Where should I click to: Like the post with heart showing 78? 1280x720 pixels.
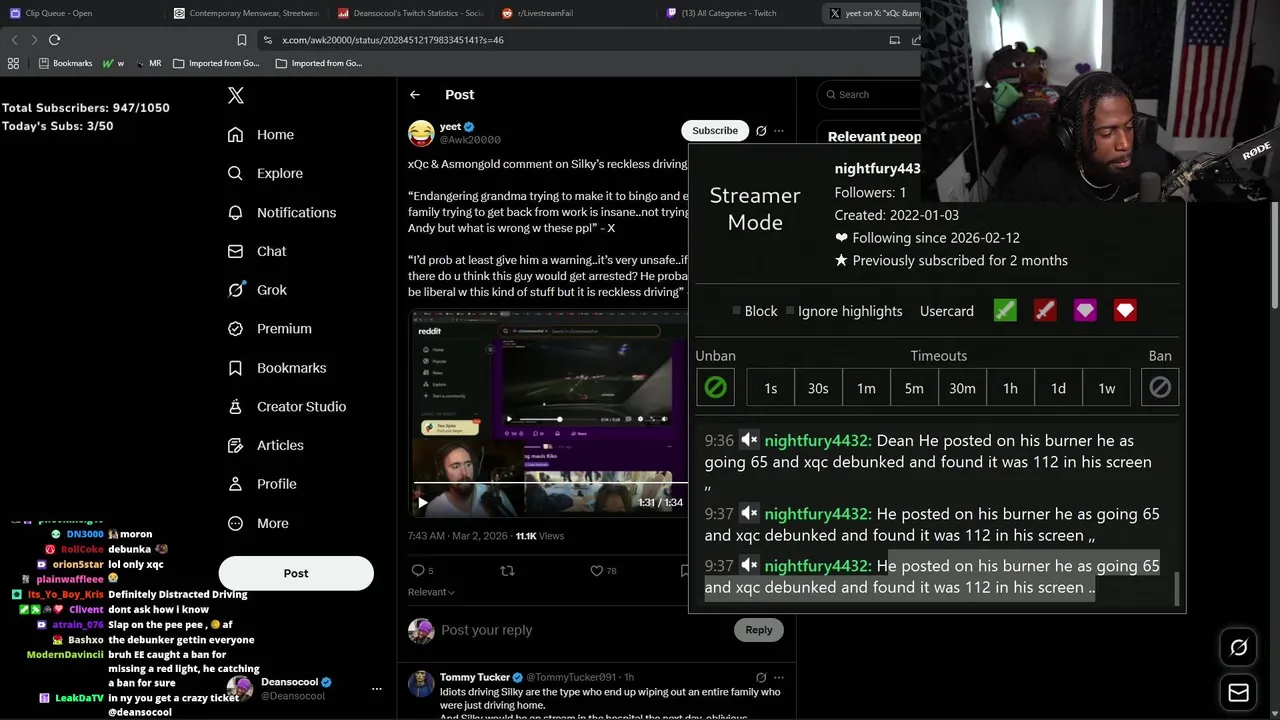point(603,570)
